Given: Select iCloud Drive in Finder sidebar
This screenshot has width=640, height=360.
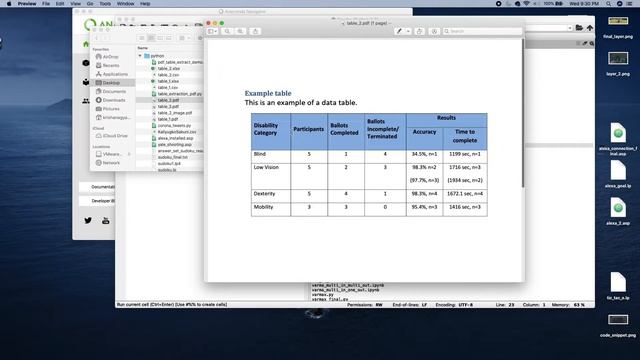Looking at the screenshot, I should 112,136.
